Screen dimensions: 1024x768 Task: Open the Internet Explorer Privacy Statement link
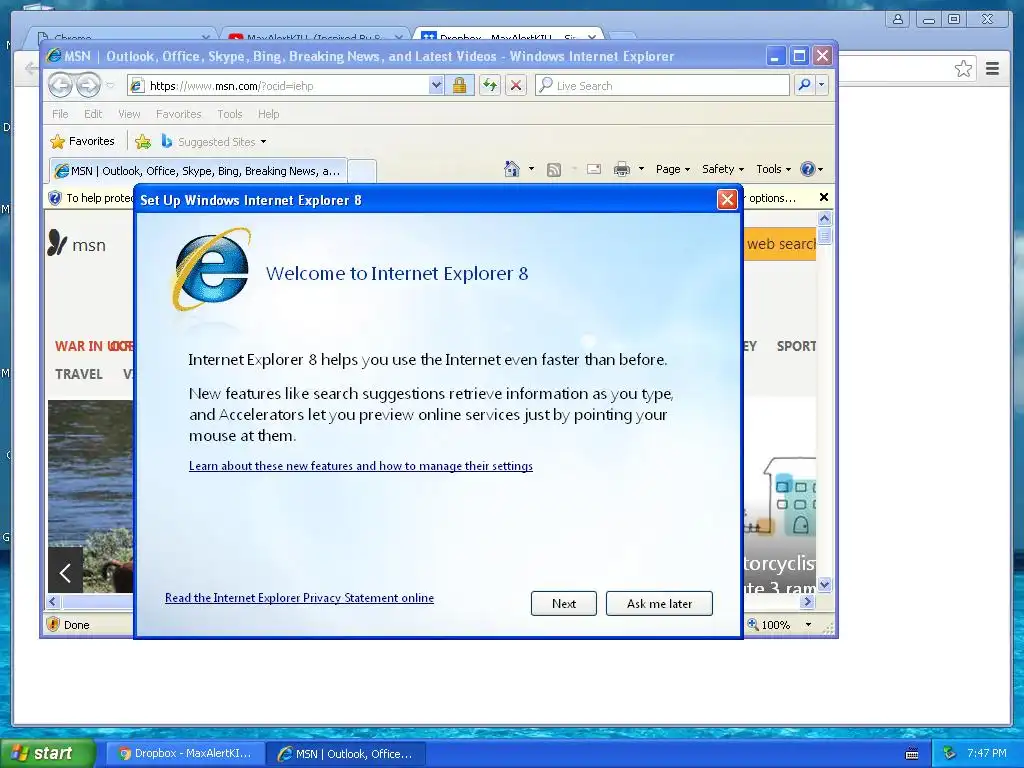pos(299,598)
